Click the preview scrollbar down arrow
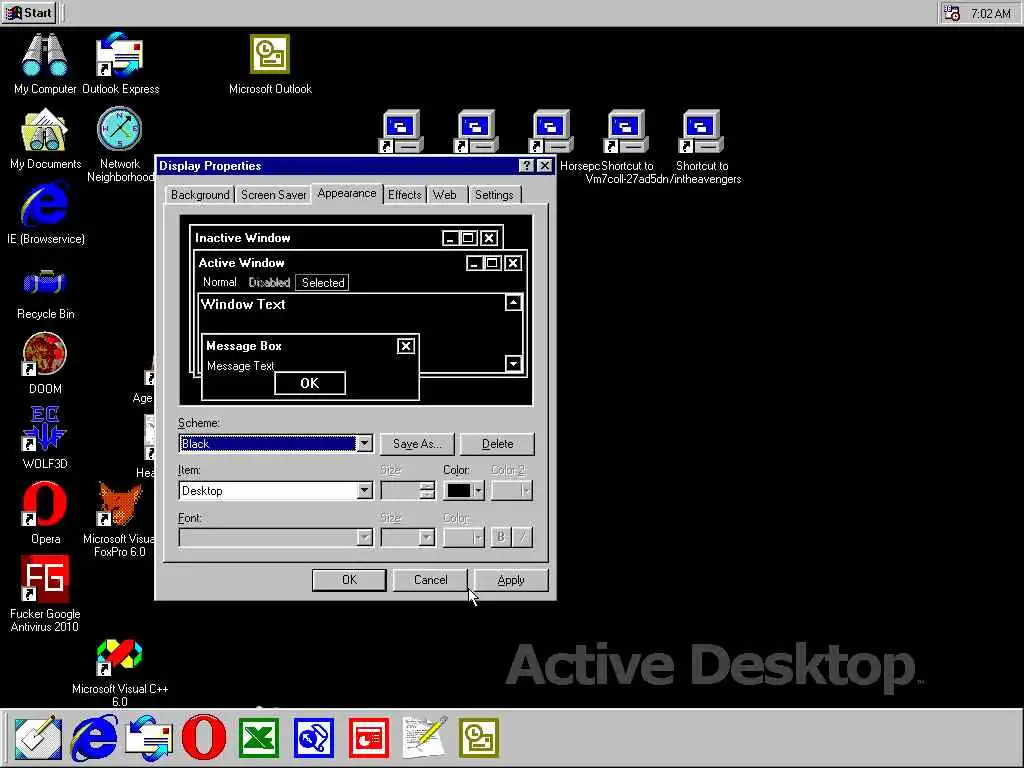1024x768 pixels. click(513, 364)
